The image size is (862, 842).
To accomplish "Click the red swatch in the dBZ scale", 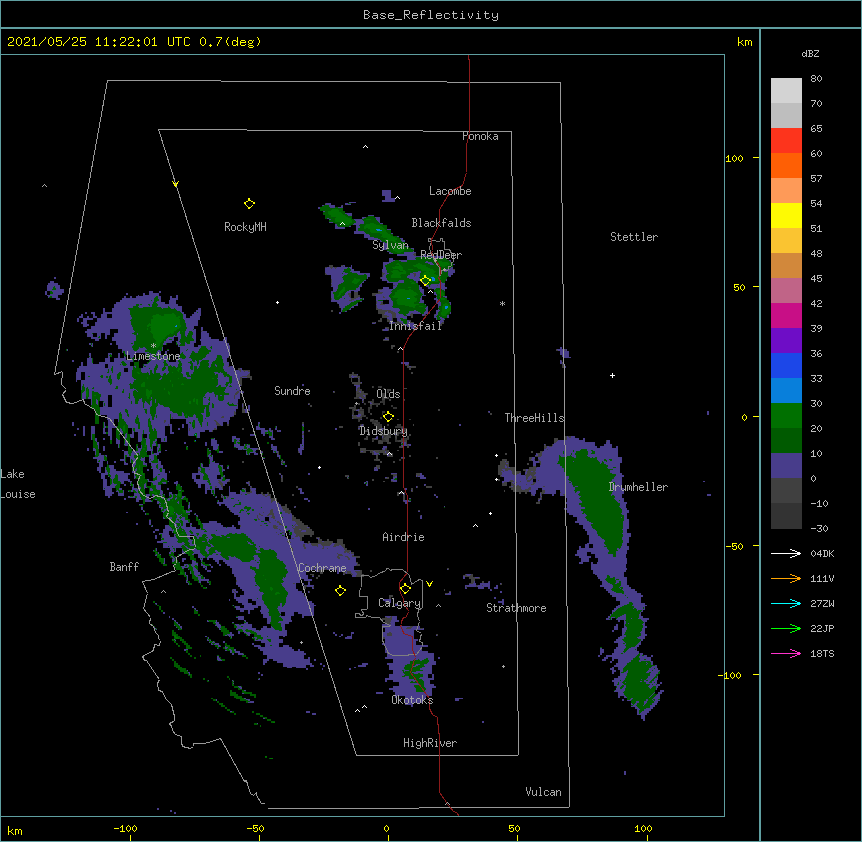I will tap(786, 141).
